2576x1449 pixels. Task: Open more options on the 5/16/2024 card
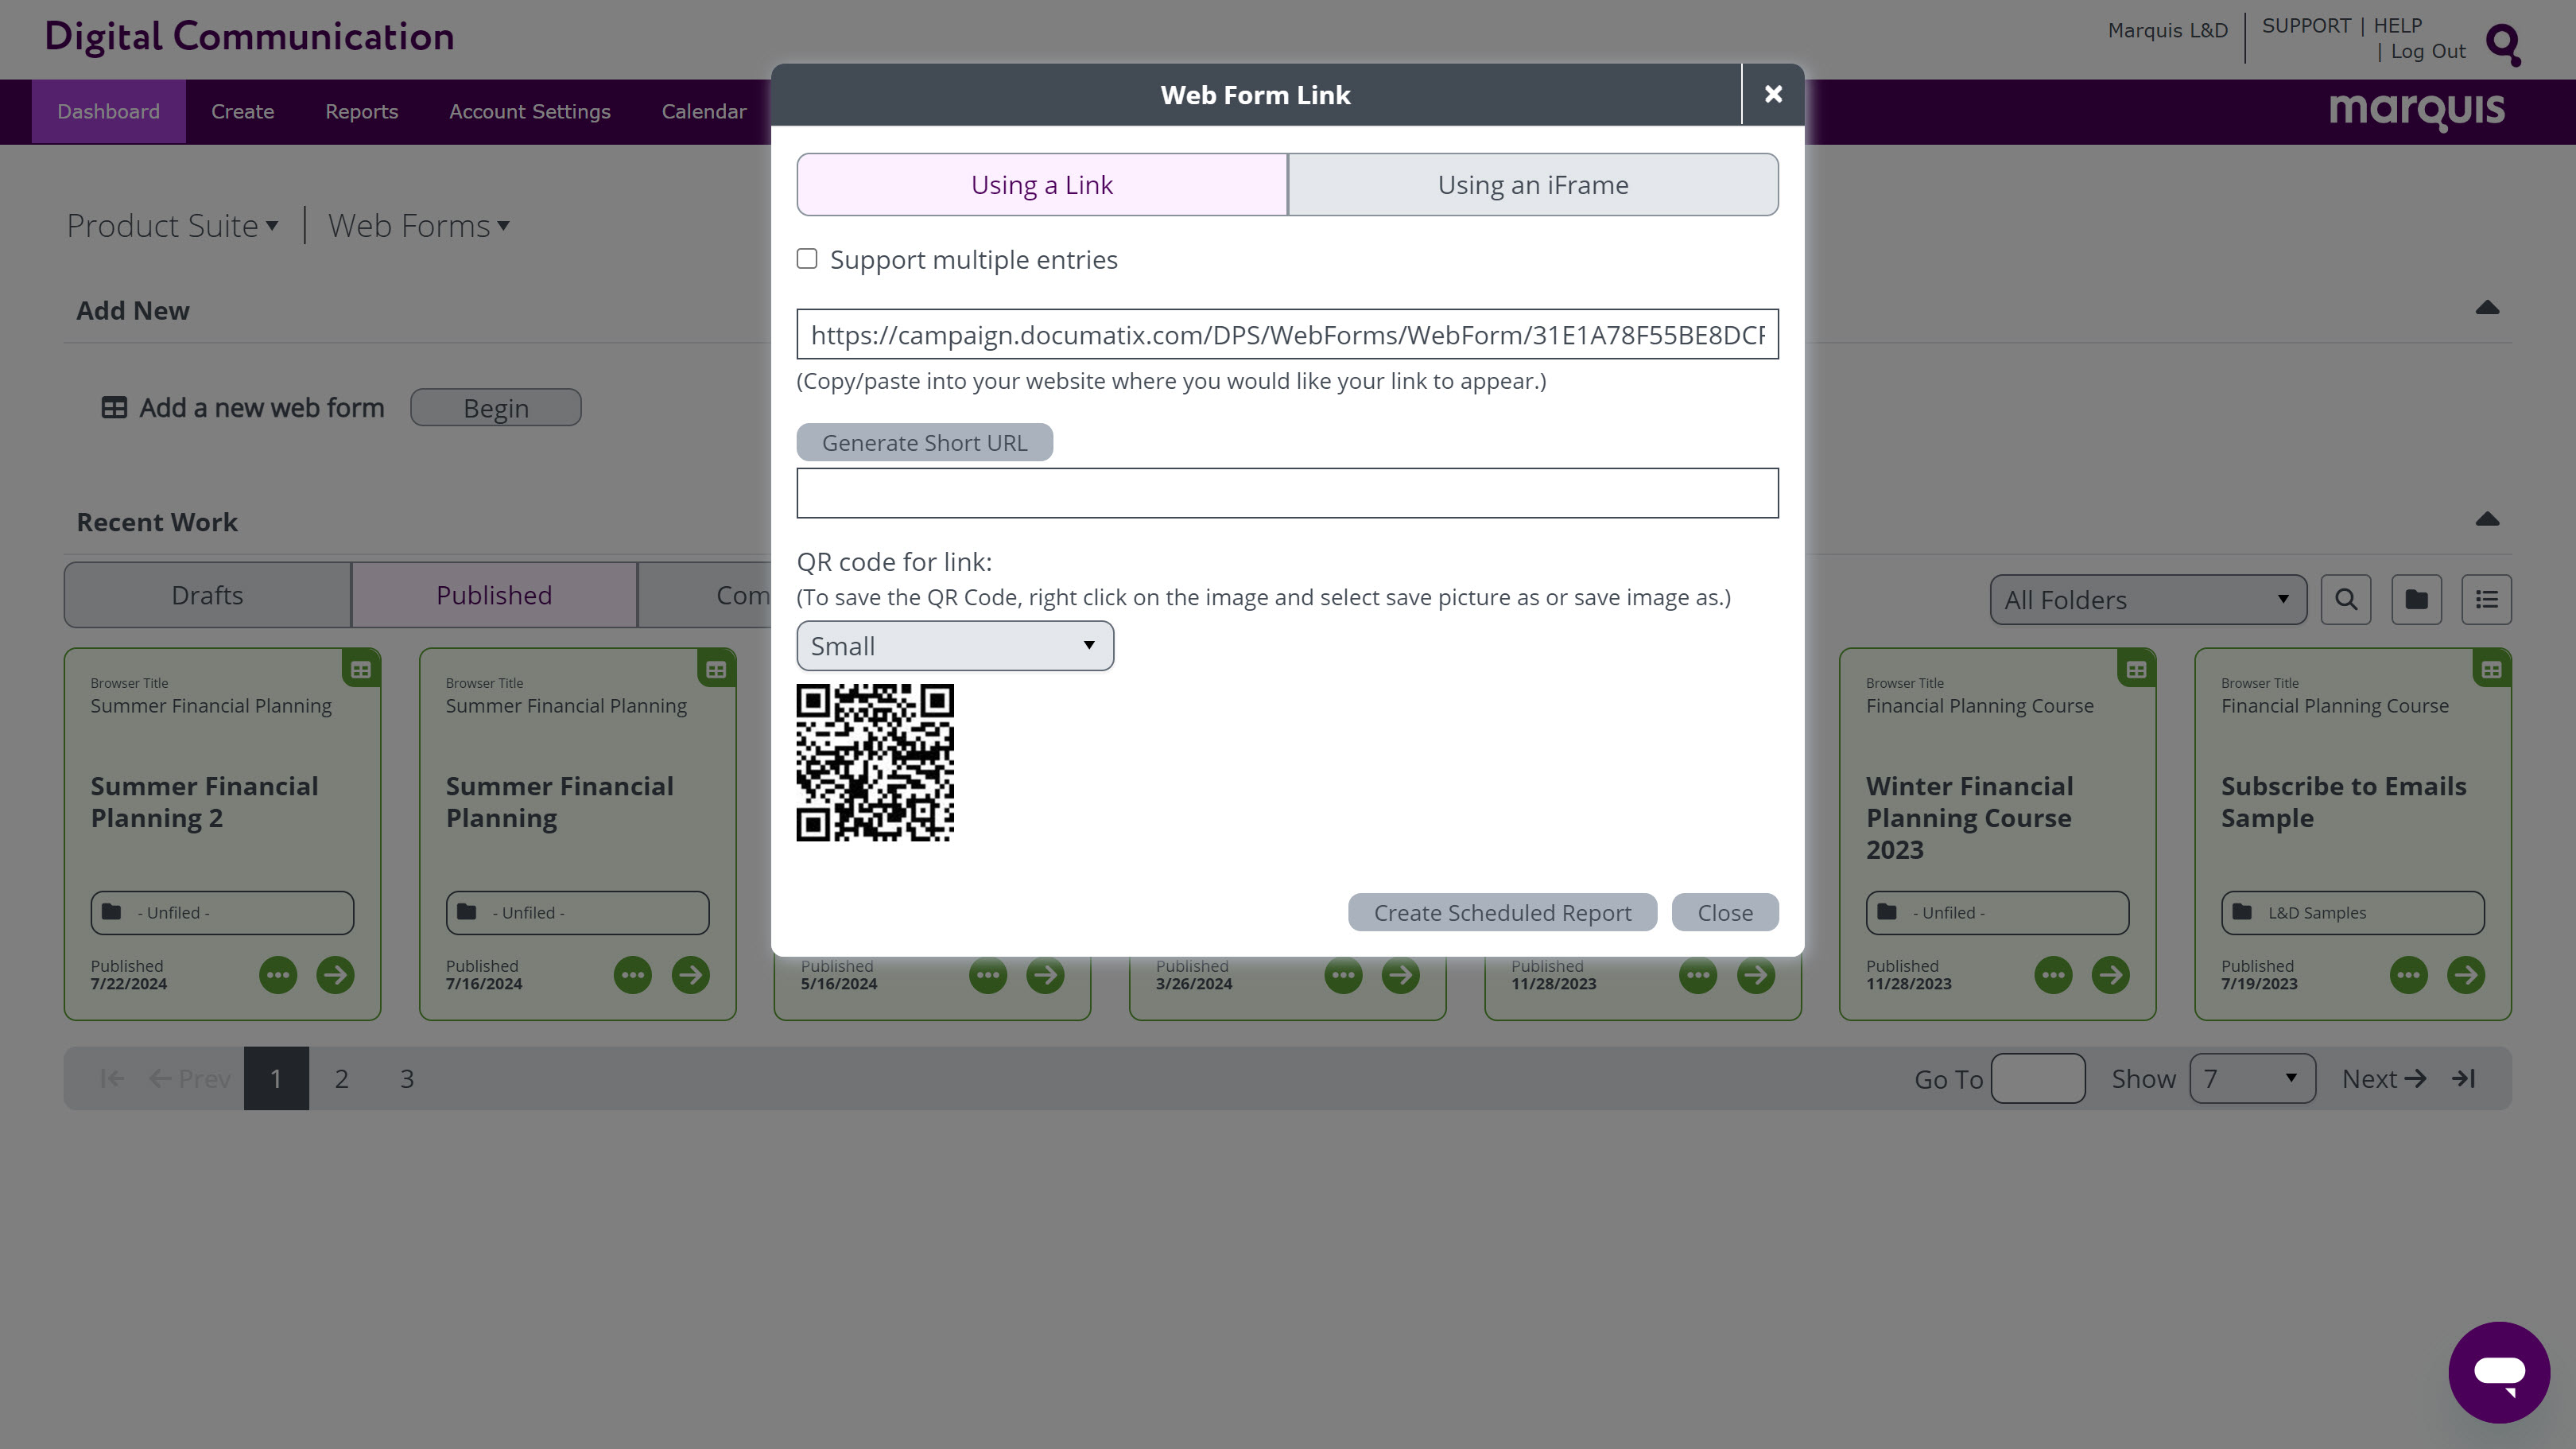click(988, 974)
